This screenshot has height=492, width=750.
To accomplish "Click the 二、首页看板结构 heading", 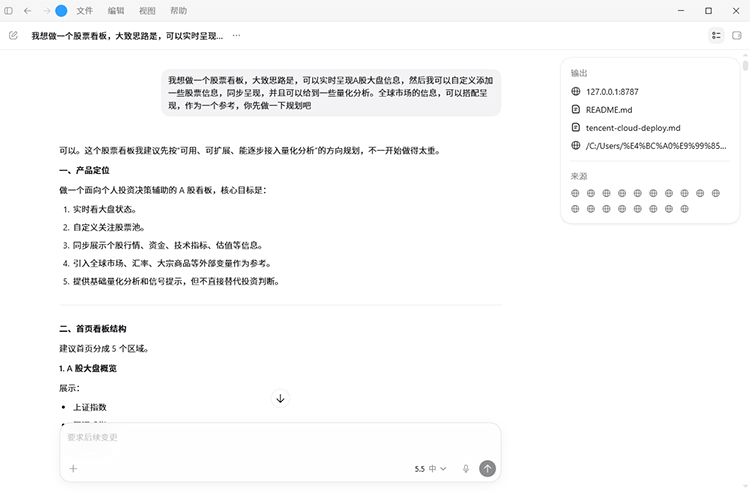I will (93, 329).
